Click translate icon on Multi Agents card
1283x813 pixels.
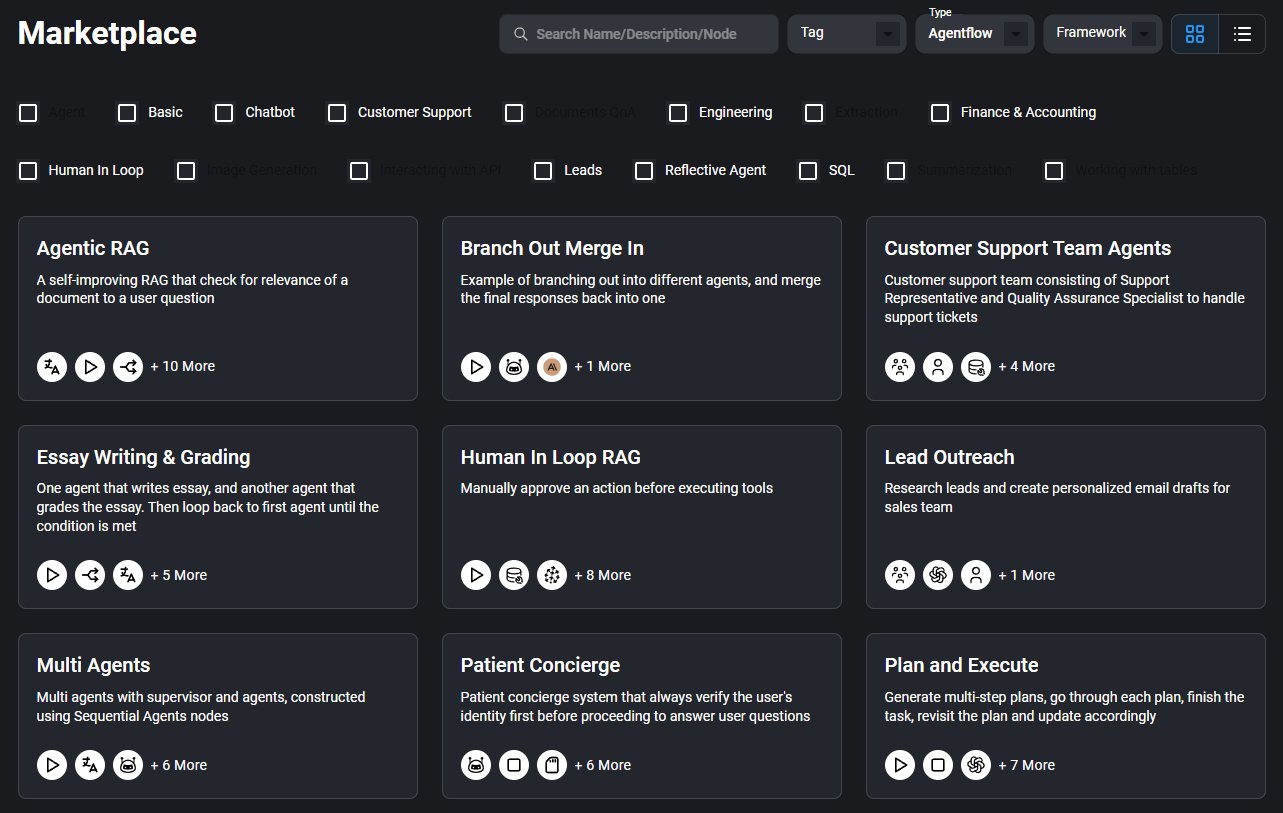[x=90, y=765]
